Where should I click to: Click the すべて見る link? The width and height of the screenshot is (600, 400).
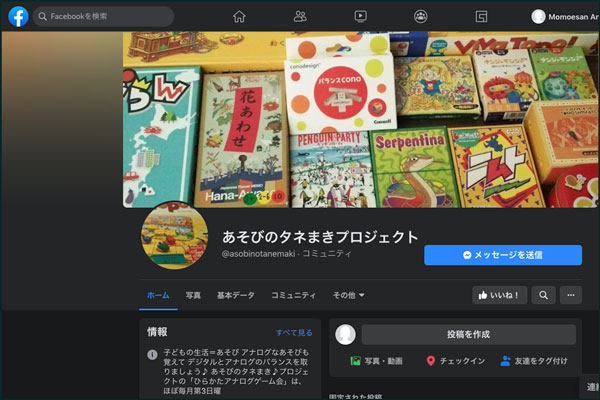[294, 332]
